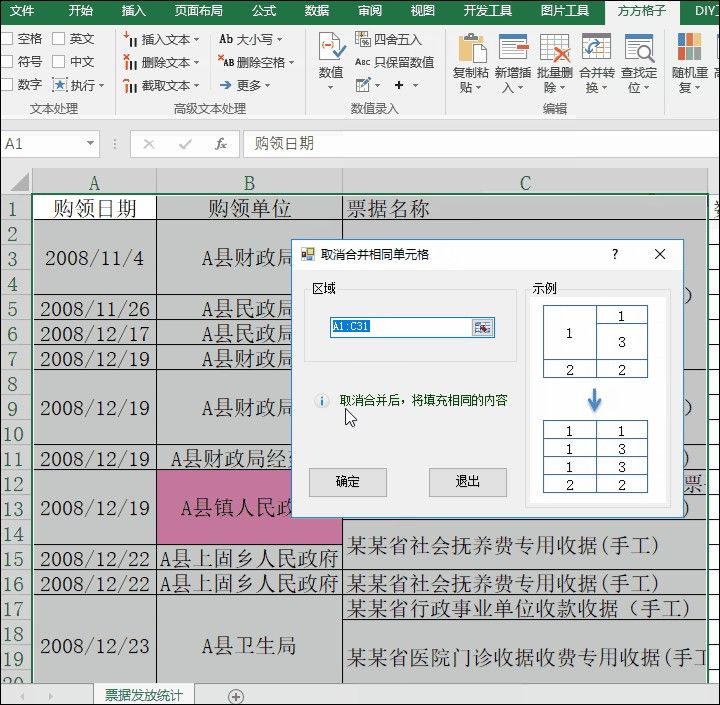720x705 pixels.
Task: Click the 退出 button in dialog
Action: 467,482
